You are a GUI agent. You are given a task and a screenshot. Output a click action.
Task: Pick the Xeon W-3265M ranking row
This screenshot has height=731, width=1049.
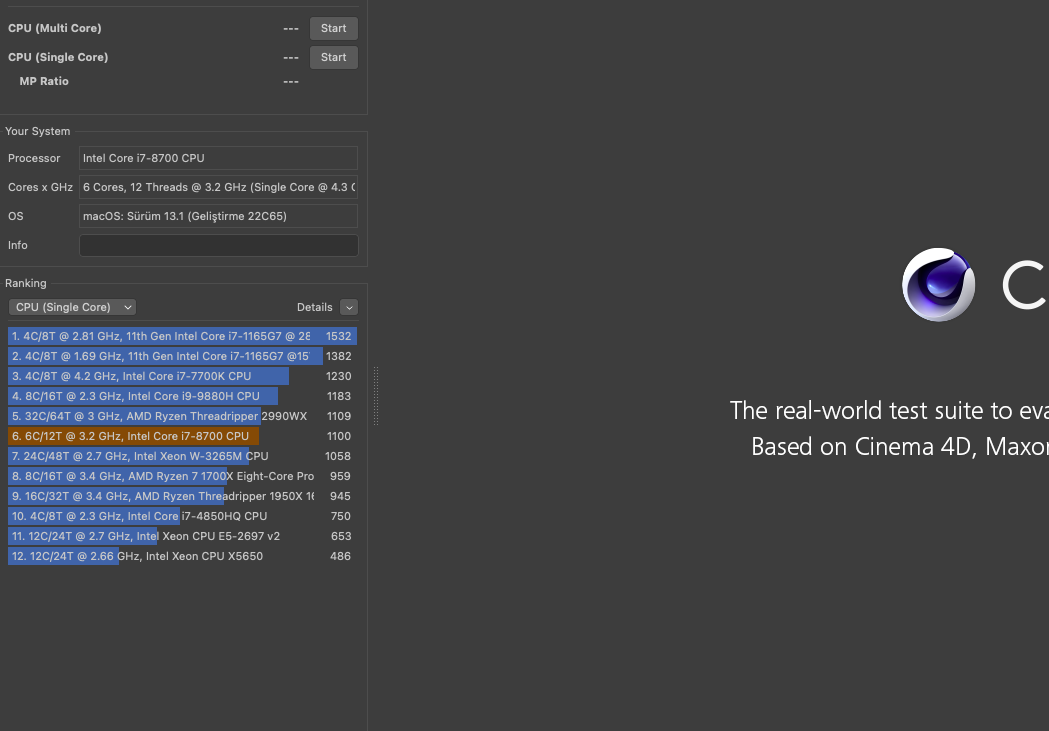point(182,457)
